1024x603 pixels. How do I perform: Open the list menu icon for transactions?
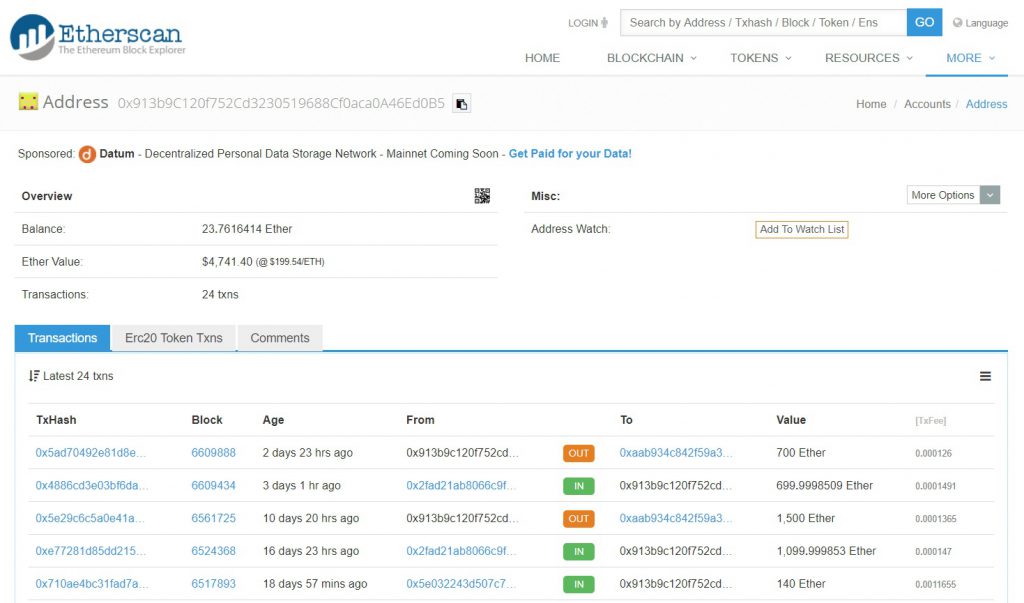point(985,376)
